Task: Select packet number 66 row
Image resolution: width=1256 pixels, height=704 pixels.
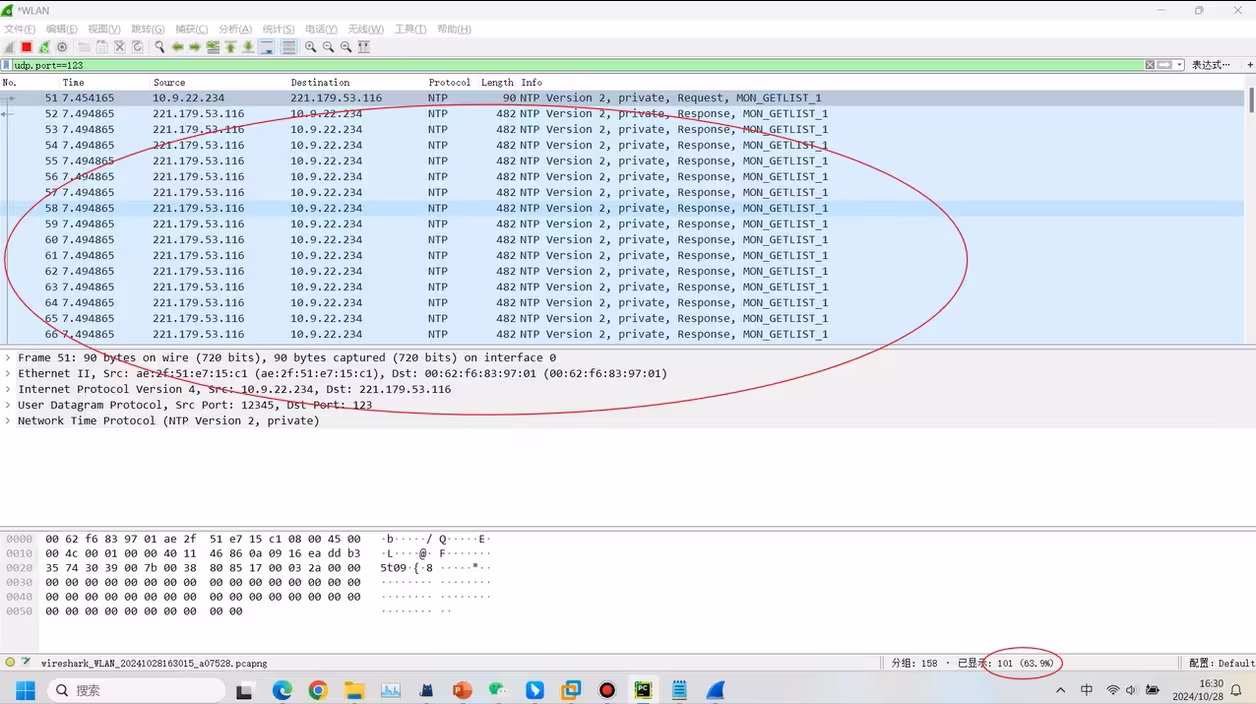Action: [624, 334]
